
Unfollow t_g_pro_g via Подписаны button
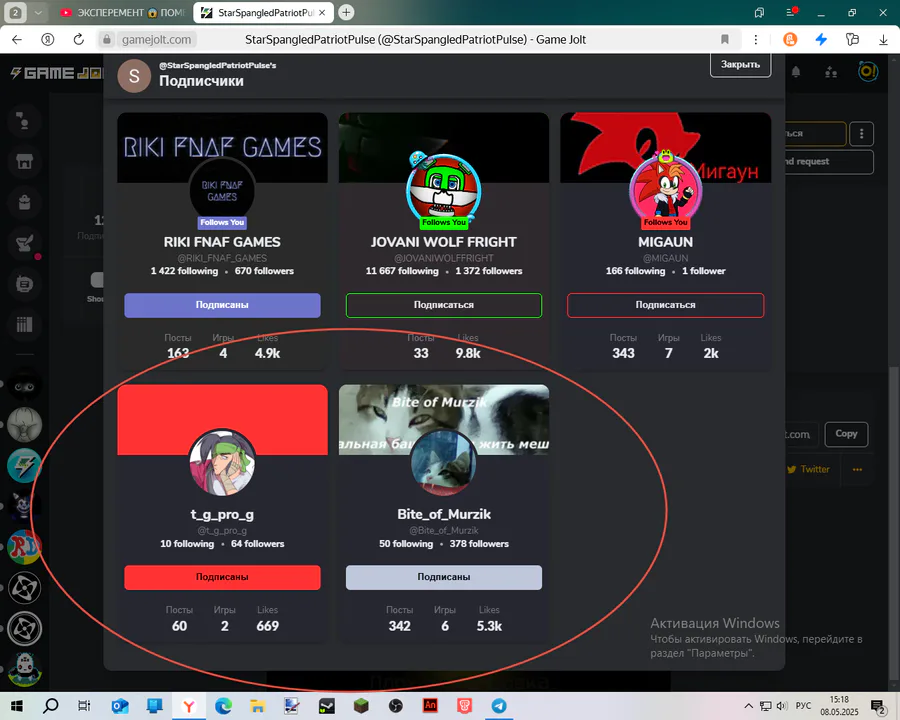tap(222, 577)
